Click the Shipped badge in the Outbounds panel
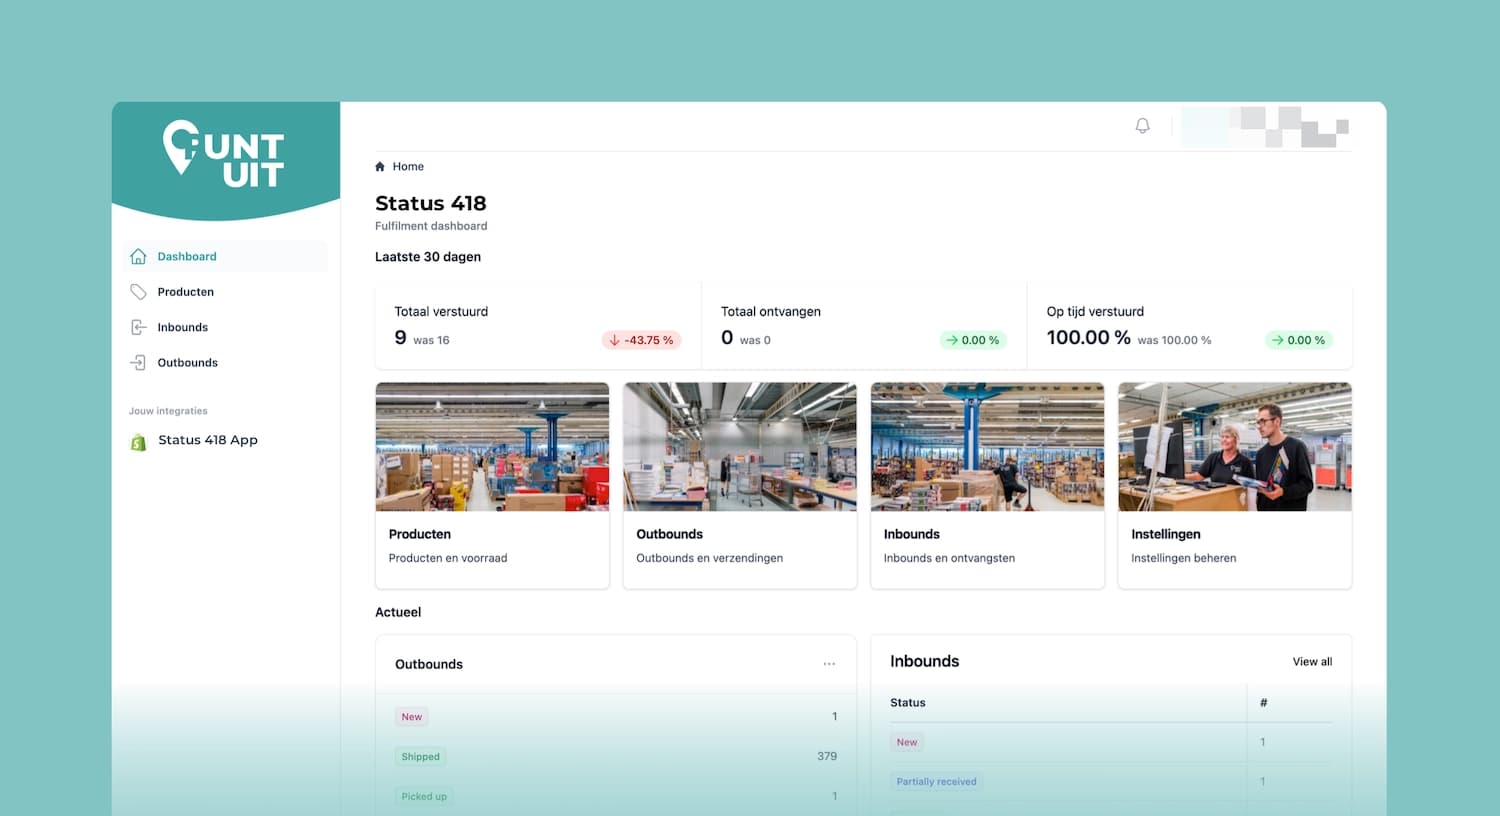The image size is (1500, 816). [x=420, y=756]
